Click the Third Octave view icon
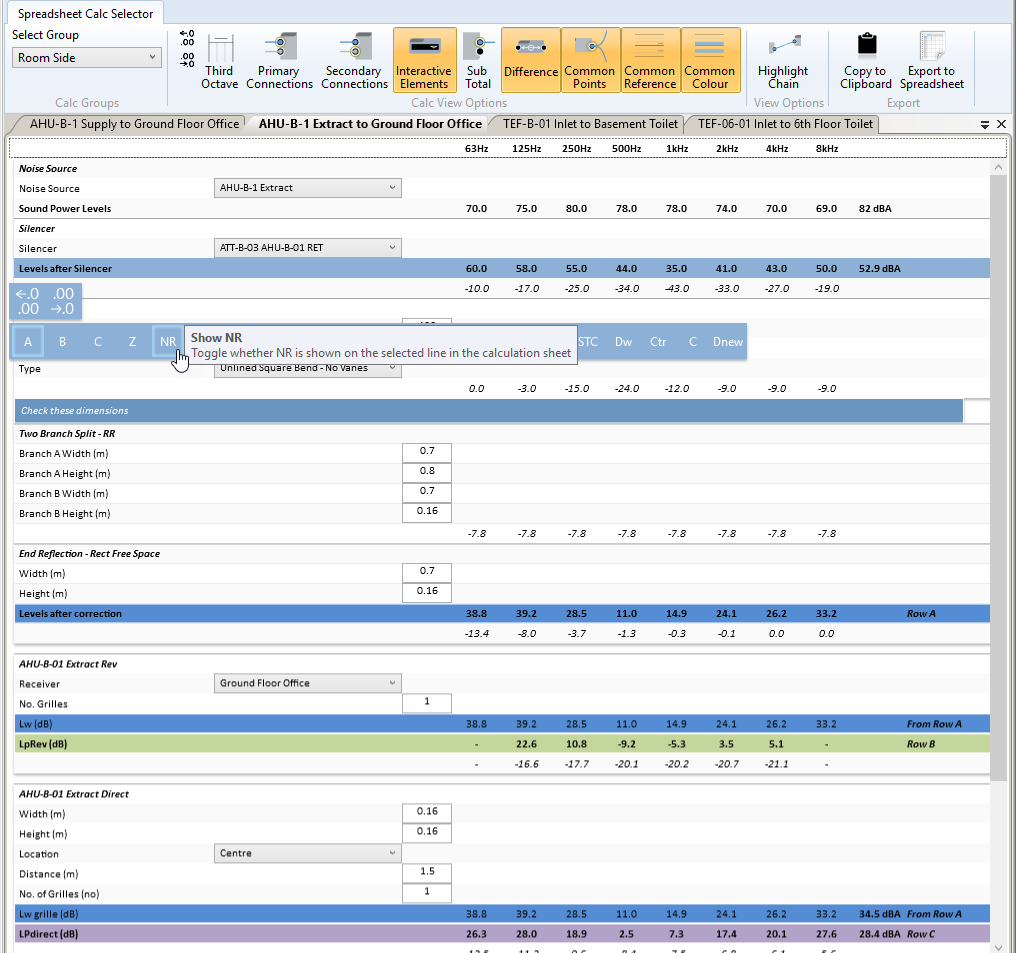 [219, 61]
